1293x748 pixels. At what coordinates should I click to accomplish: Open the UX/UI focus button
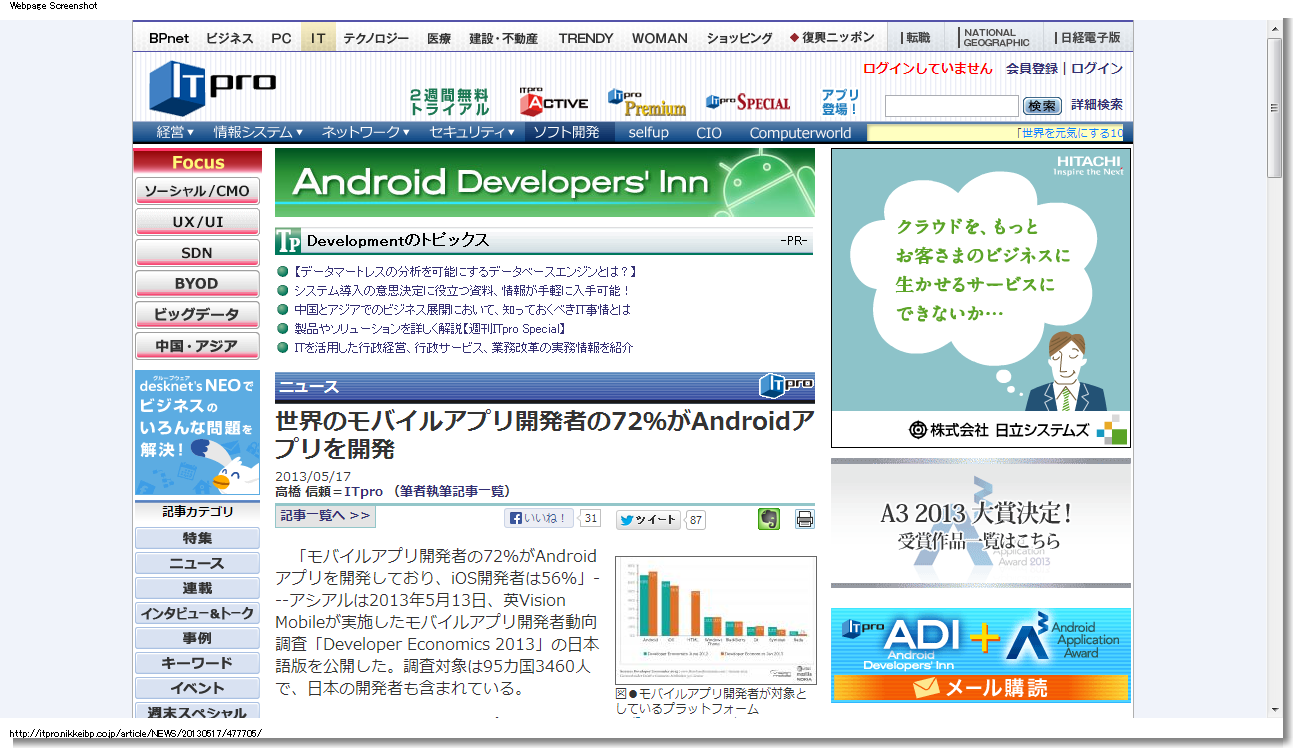pos(197,222)
